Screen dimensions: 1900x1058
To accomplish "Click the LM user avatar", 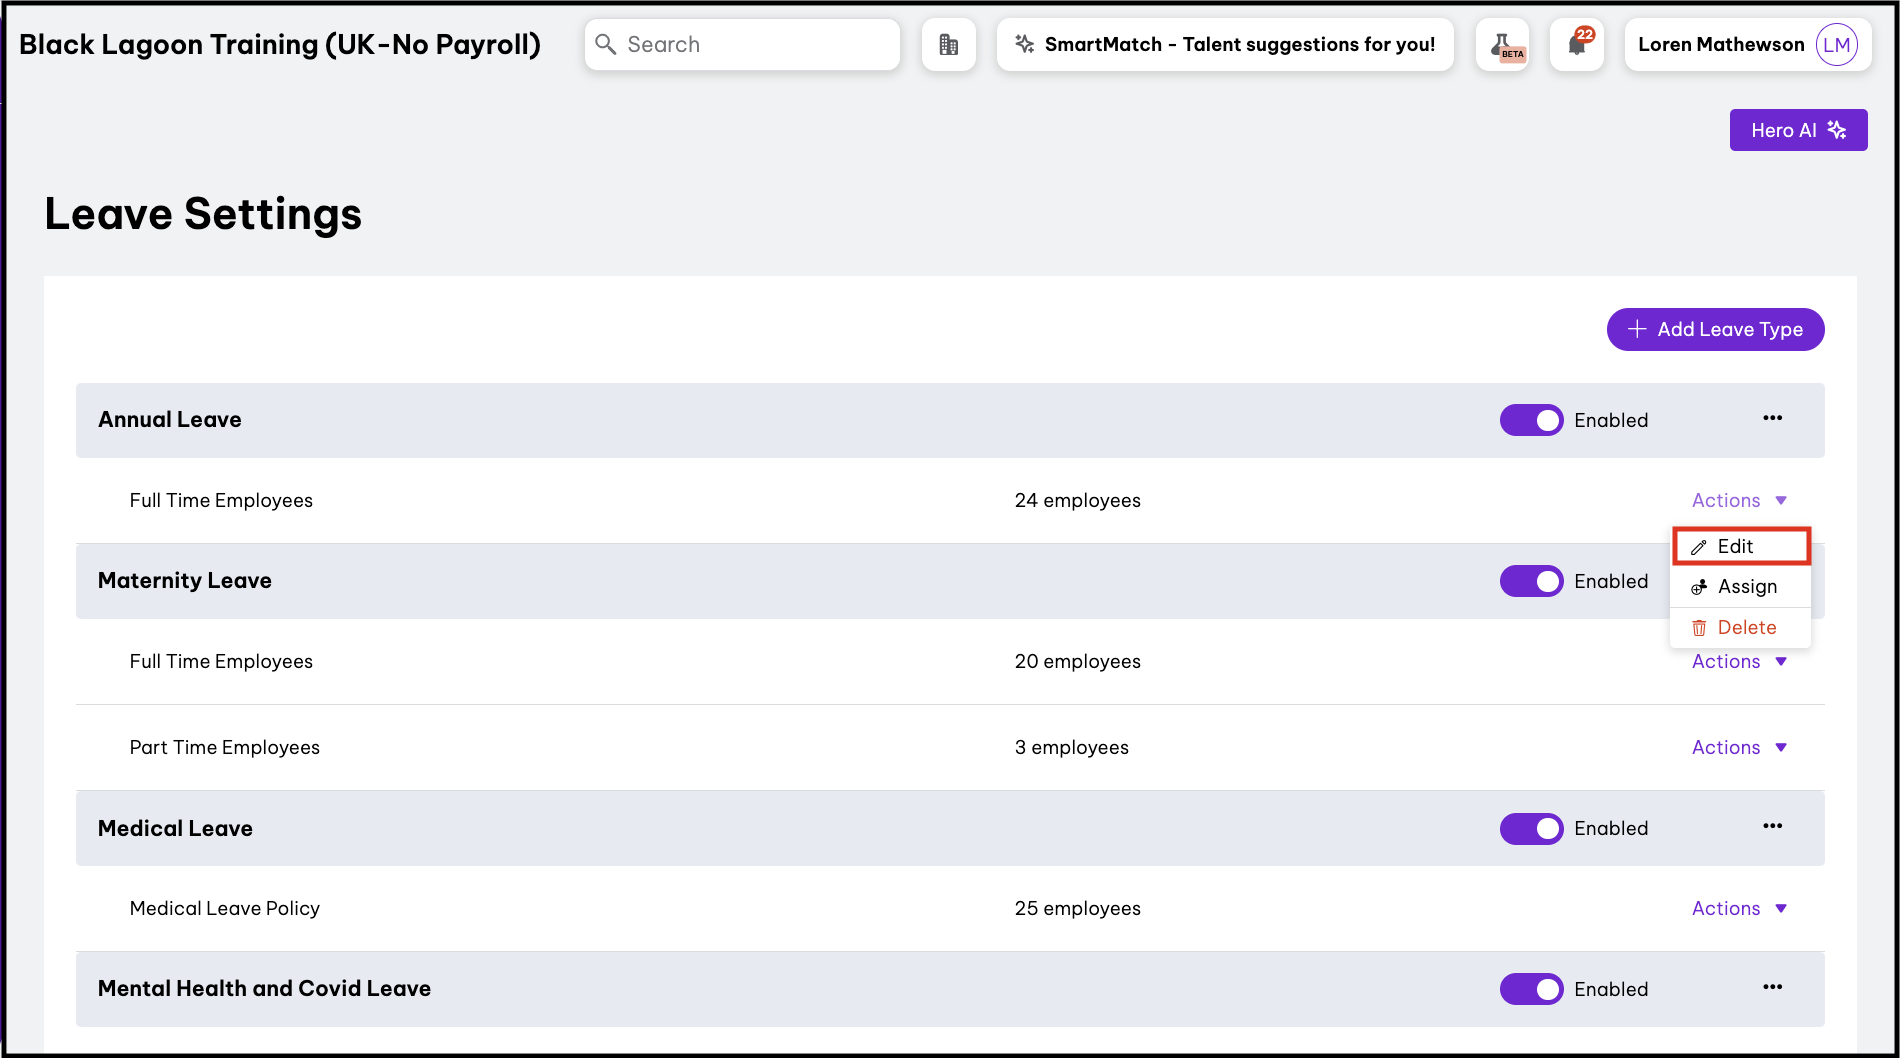I will (1836, 45).
